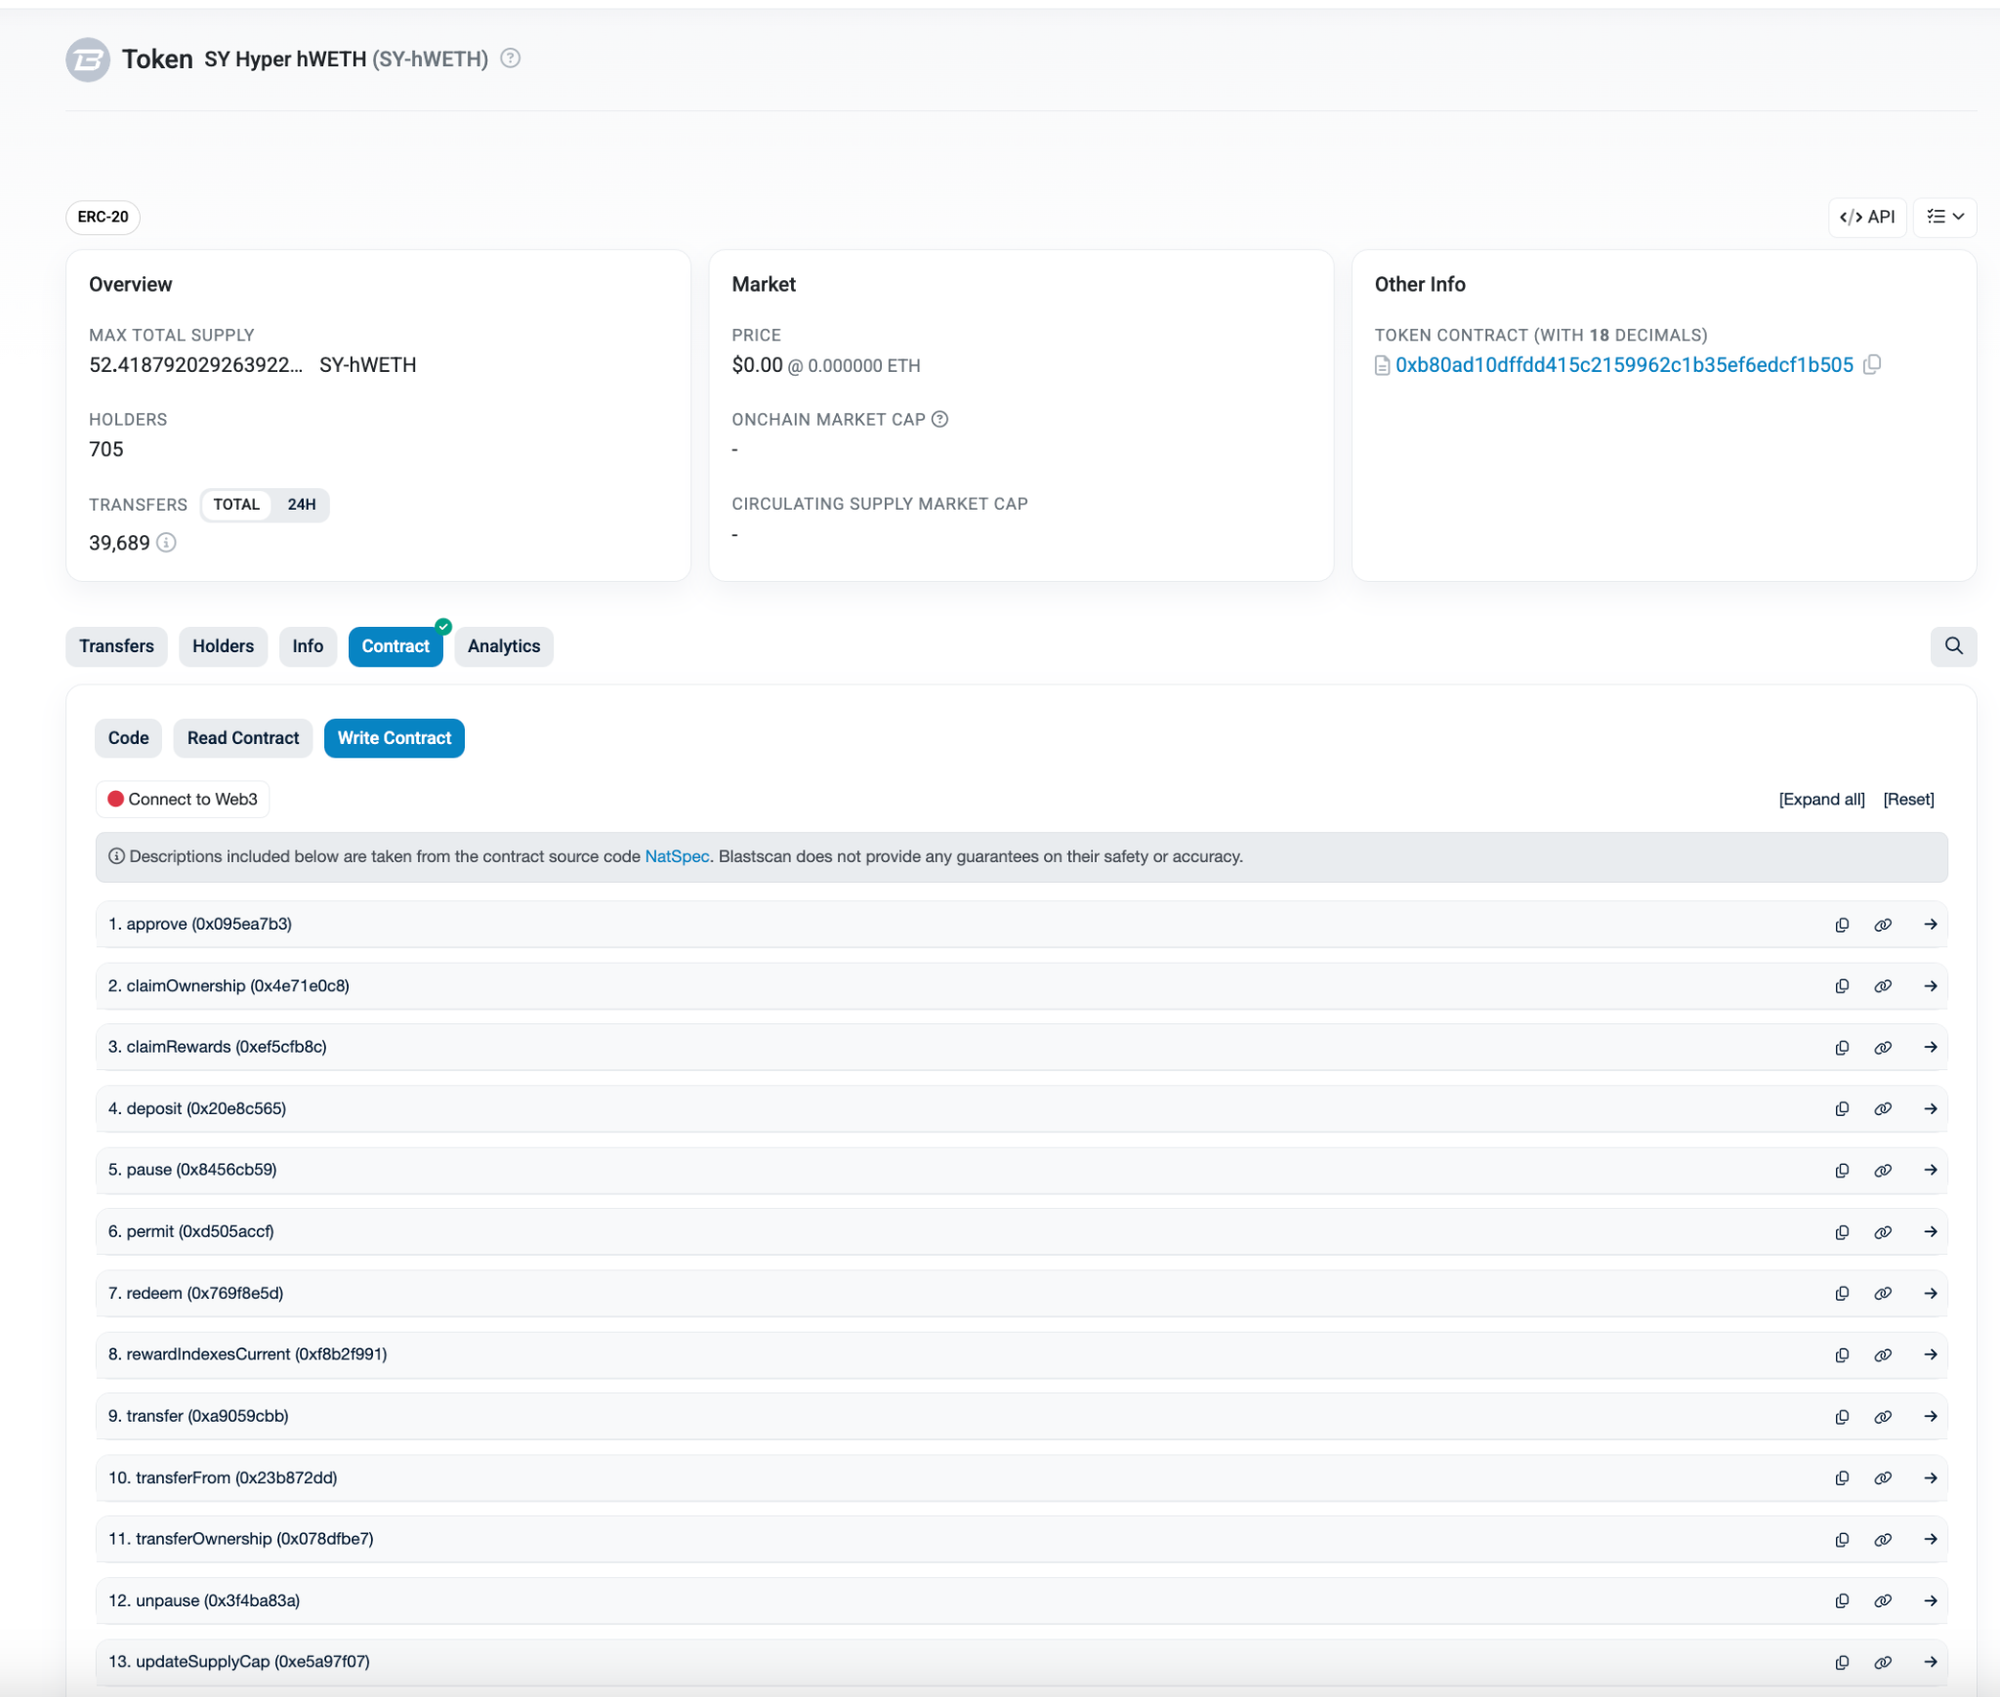Open the NatSpec link
This screenshot has width=2000, height=1697.
coord(677,856)
